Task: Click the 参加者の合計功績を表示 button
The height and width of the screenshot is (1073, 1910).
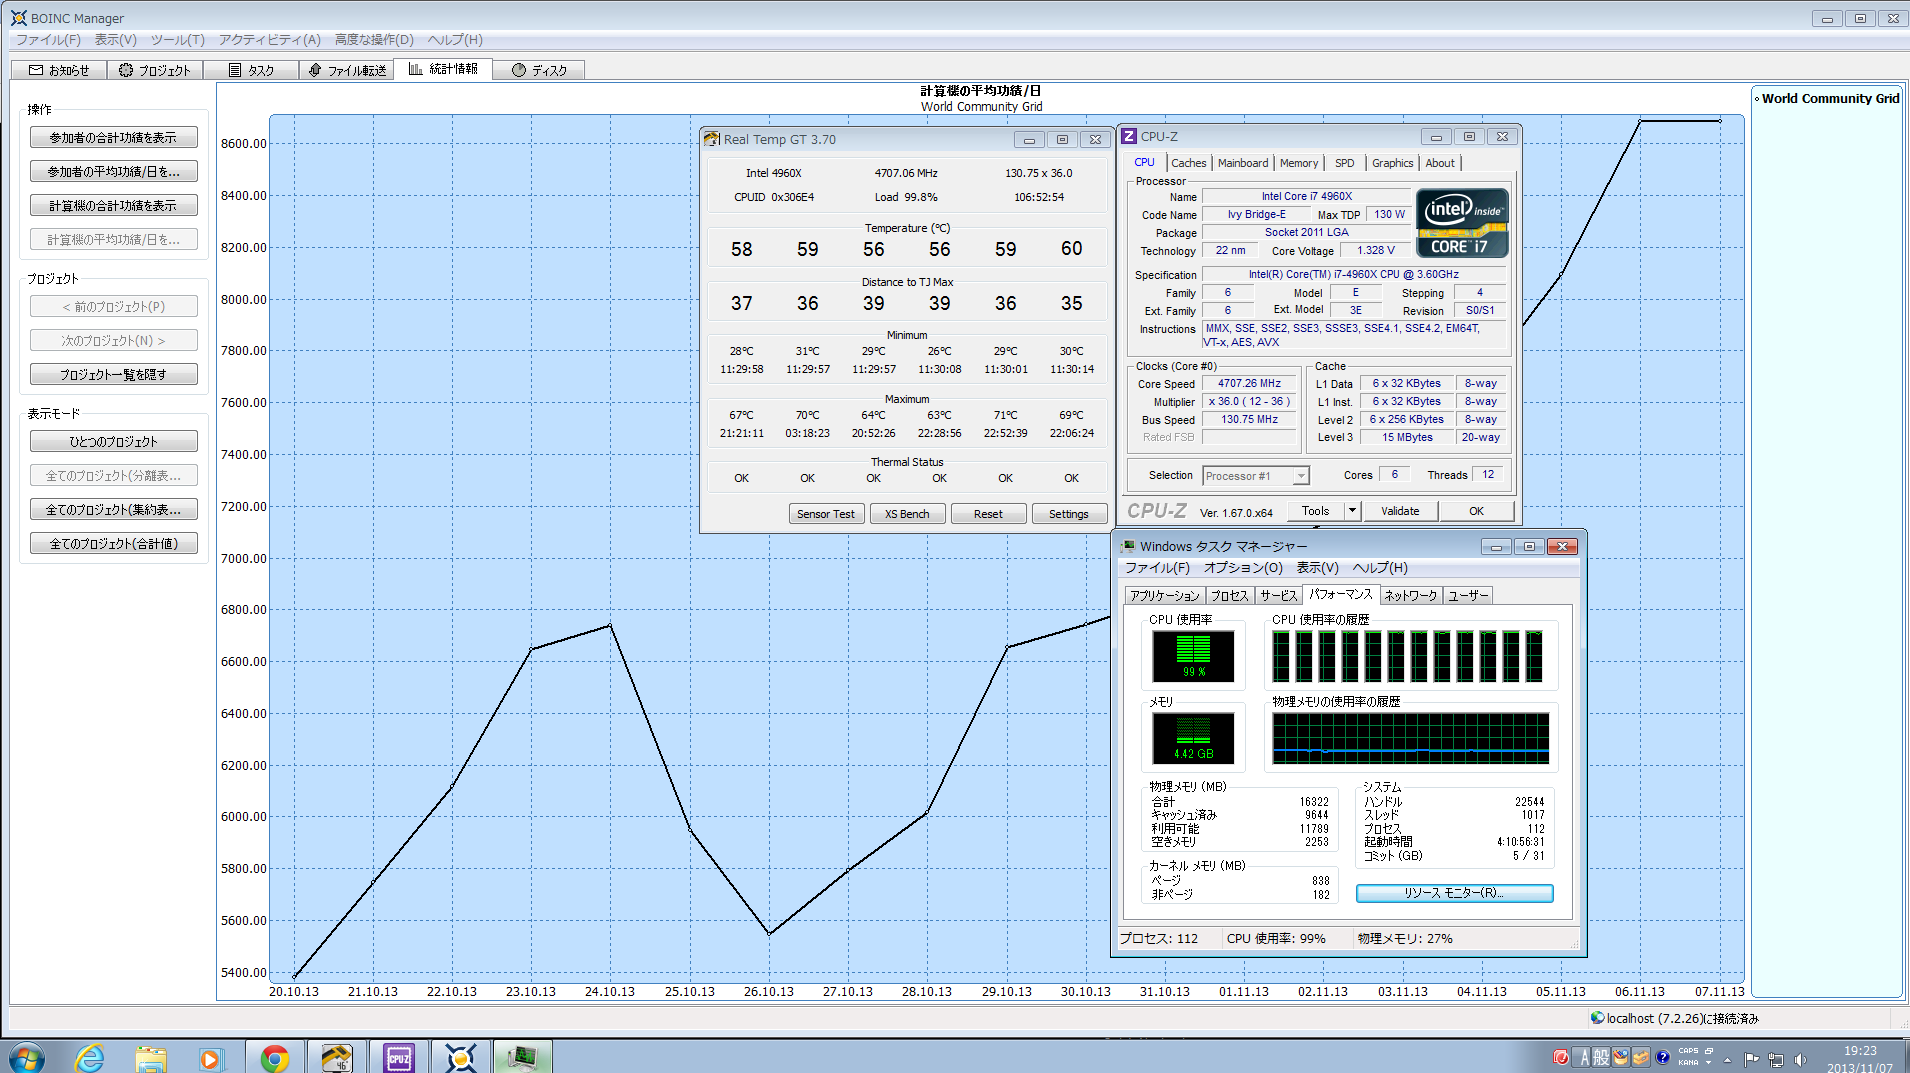Action: (x=113, y=138)
